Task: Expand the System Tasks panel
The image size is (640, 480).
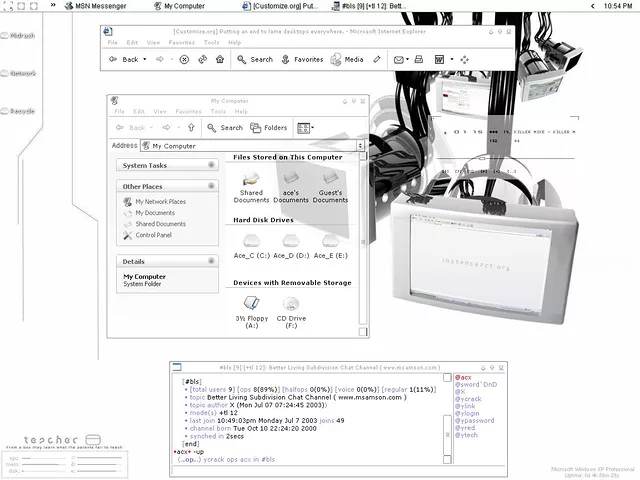Action: 211,165
